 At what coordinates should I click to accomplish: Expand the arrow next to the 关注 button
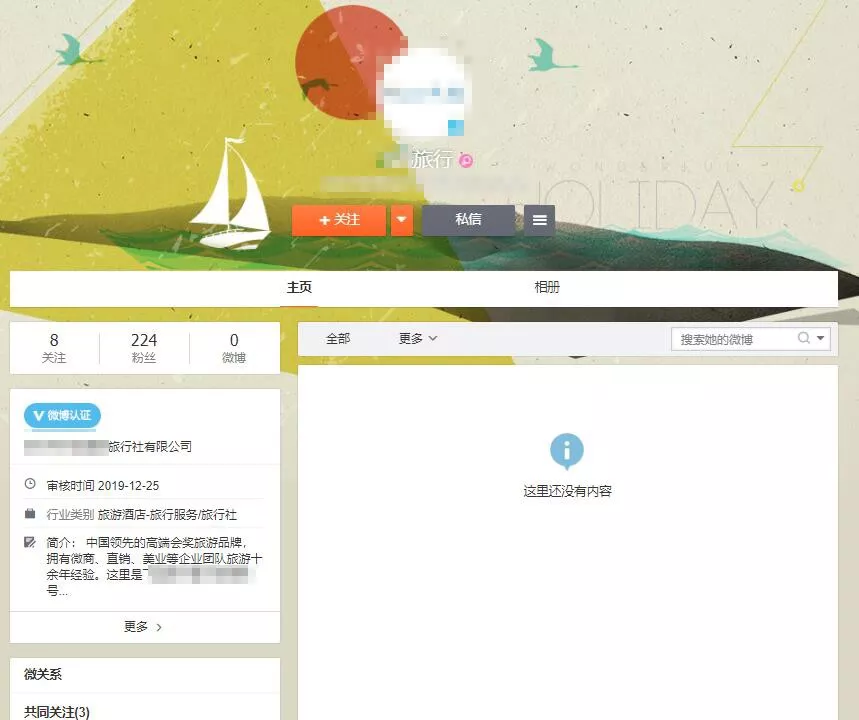pyautogui.click(x=402, y=220)
